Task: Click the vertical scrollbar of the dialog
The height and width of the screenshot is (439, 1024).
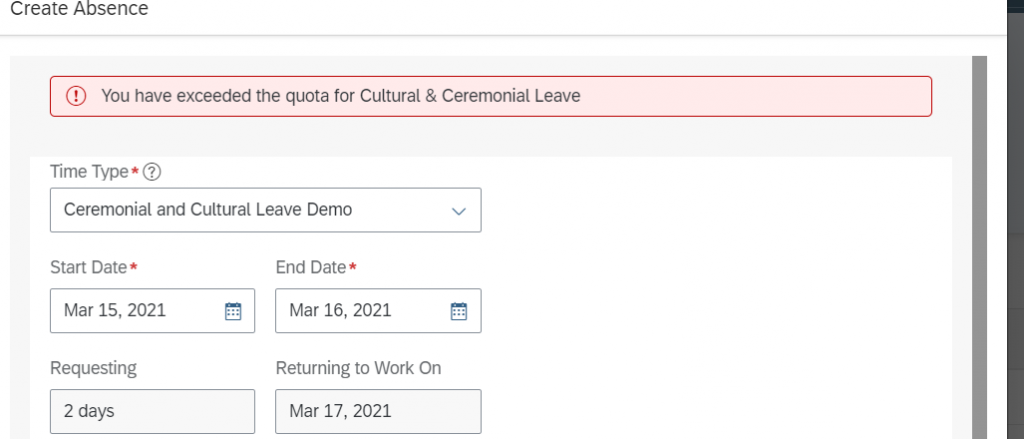Action: 979,247
